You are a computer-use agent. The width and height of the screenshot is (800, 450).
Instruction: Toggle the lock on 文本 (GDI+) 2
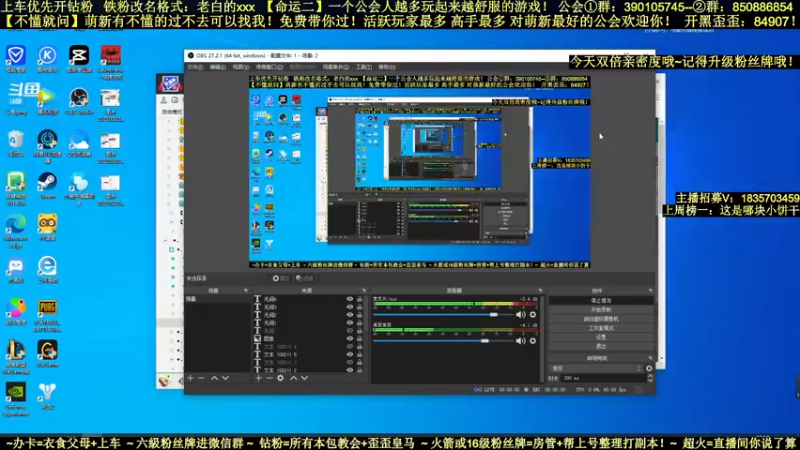(x=360, y=370)
